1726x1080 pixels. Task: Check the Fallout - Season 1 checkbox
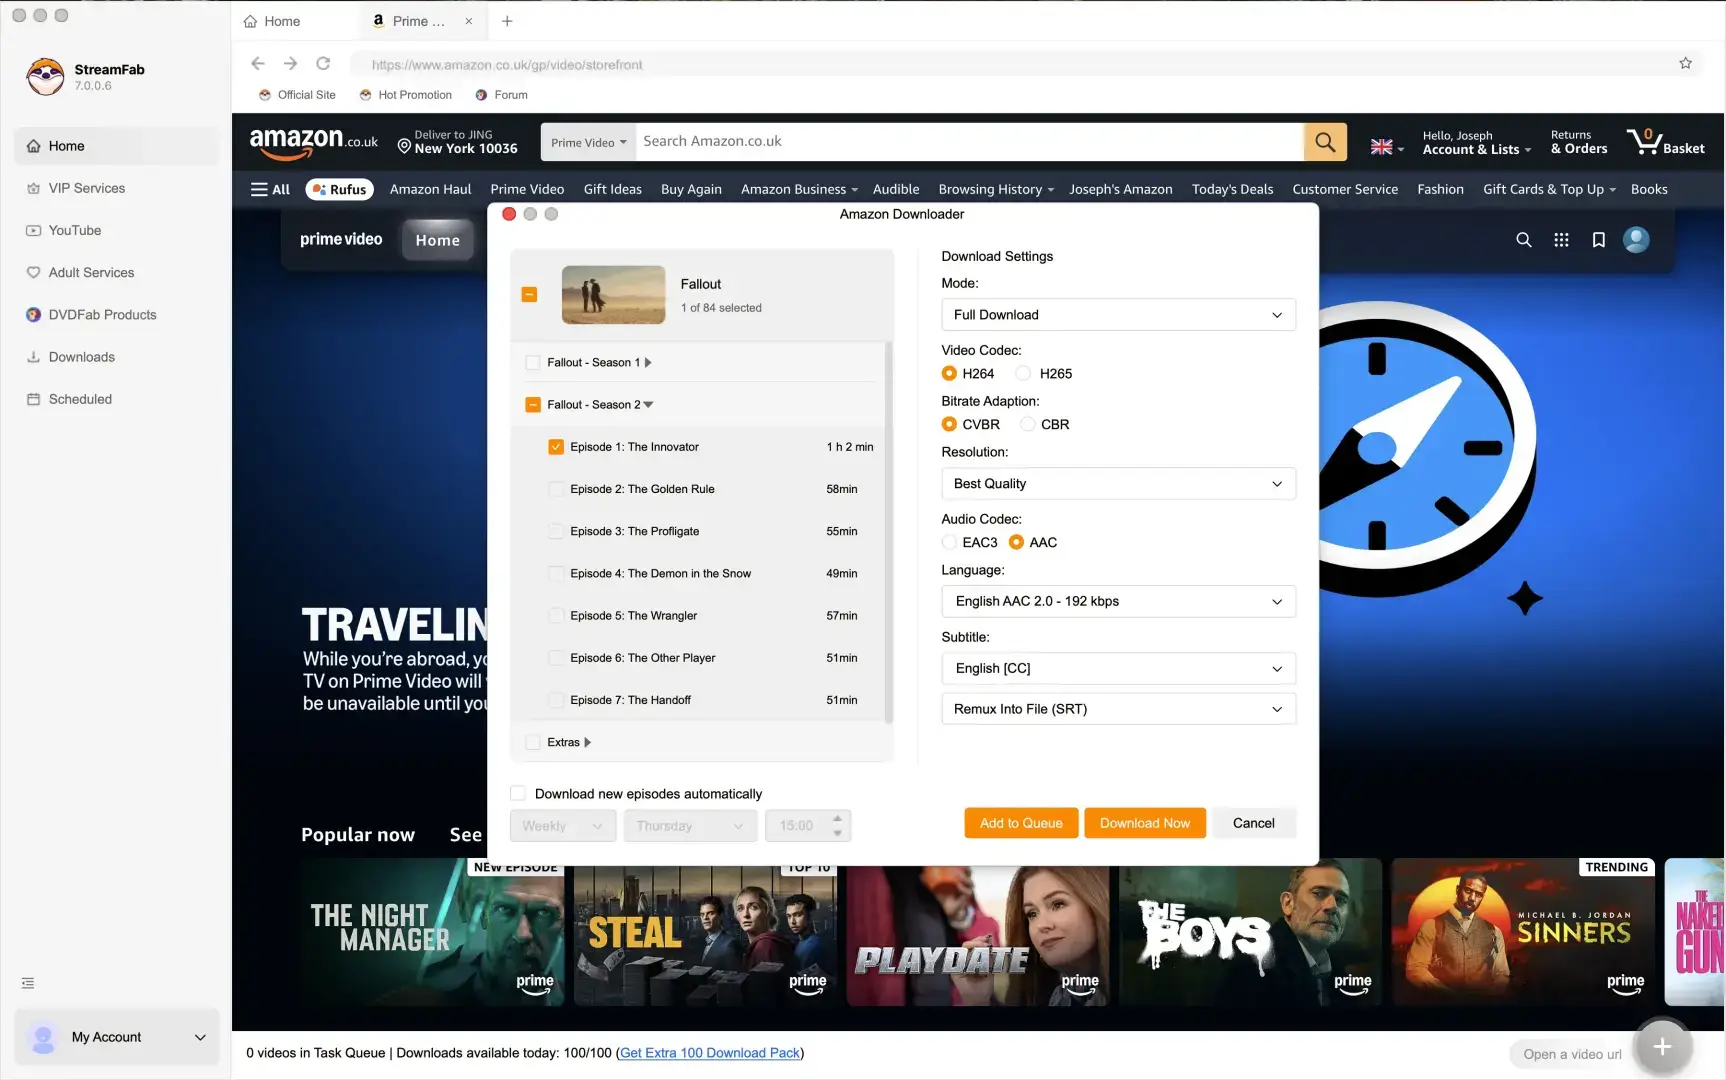(x=533, y=362)
